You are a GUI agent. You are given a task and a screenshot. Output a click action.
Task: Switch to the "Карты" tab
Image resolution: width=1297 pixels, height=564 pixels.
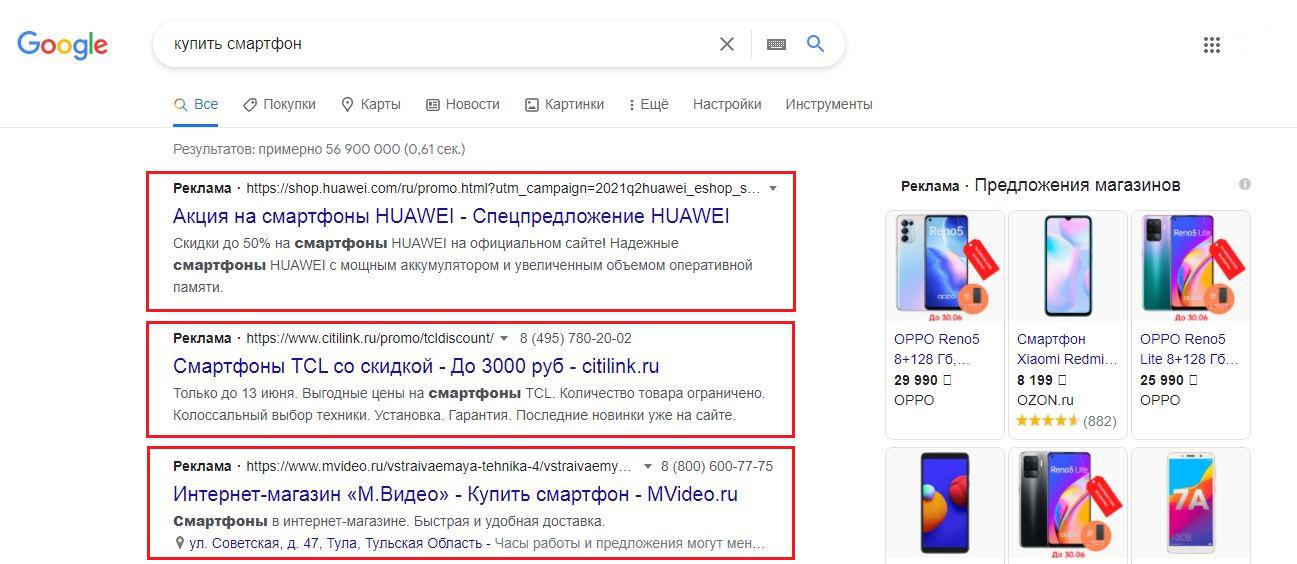[x=370, y=104]
